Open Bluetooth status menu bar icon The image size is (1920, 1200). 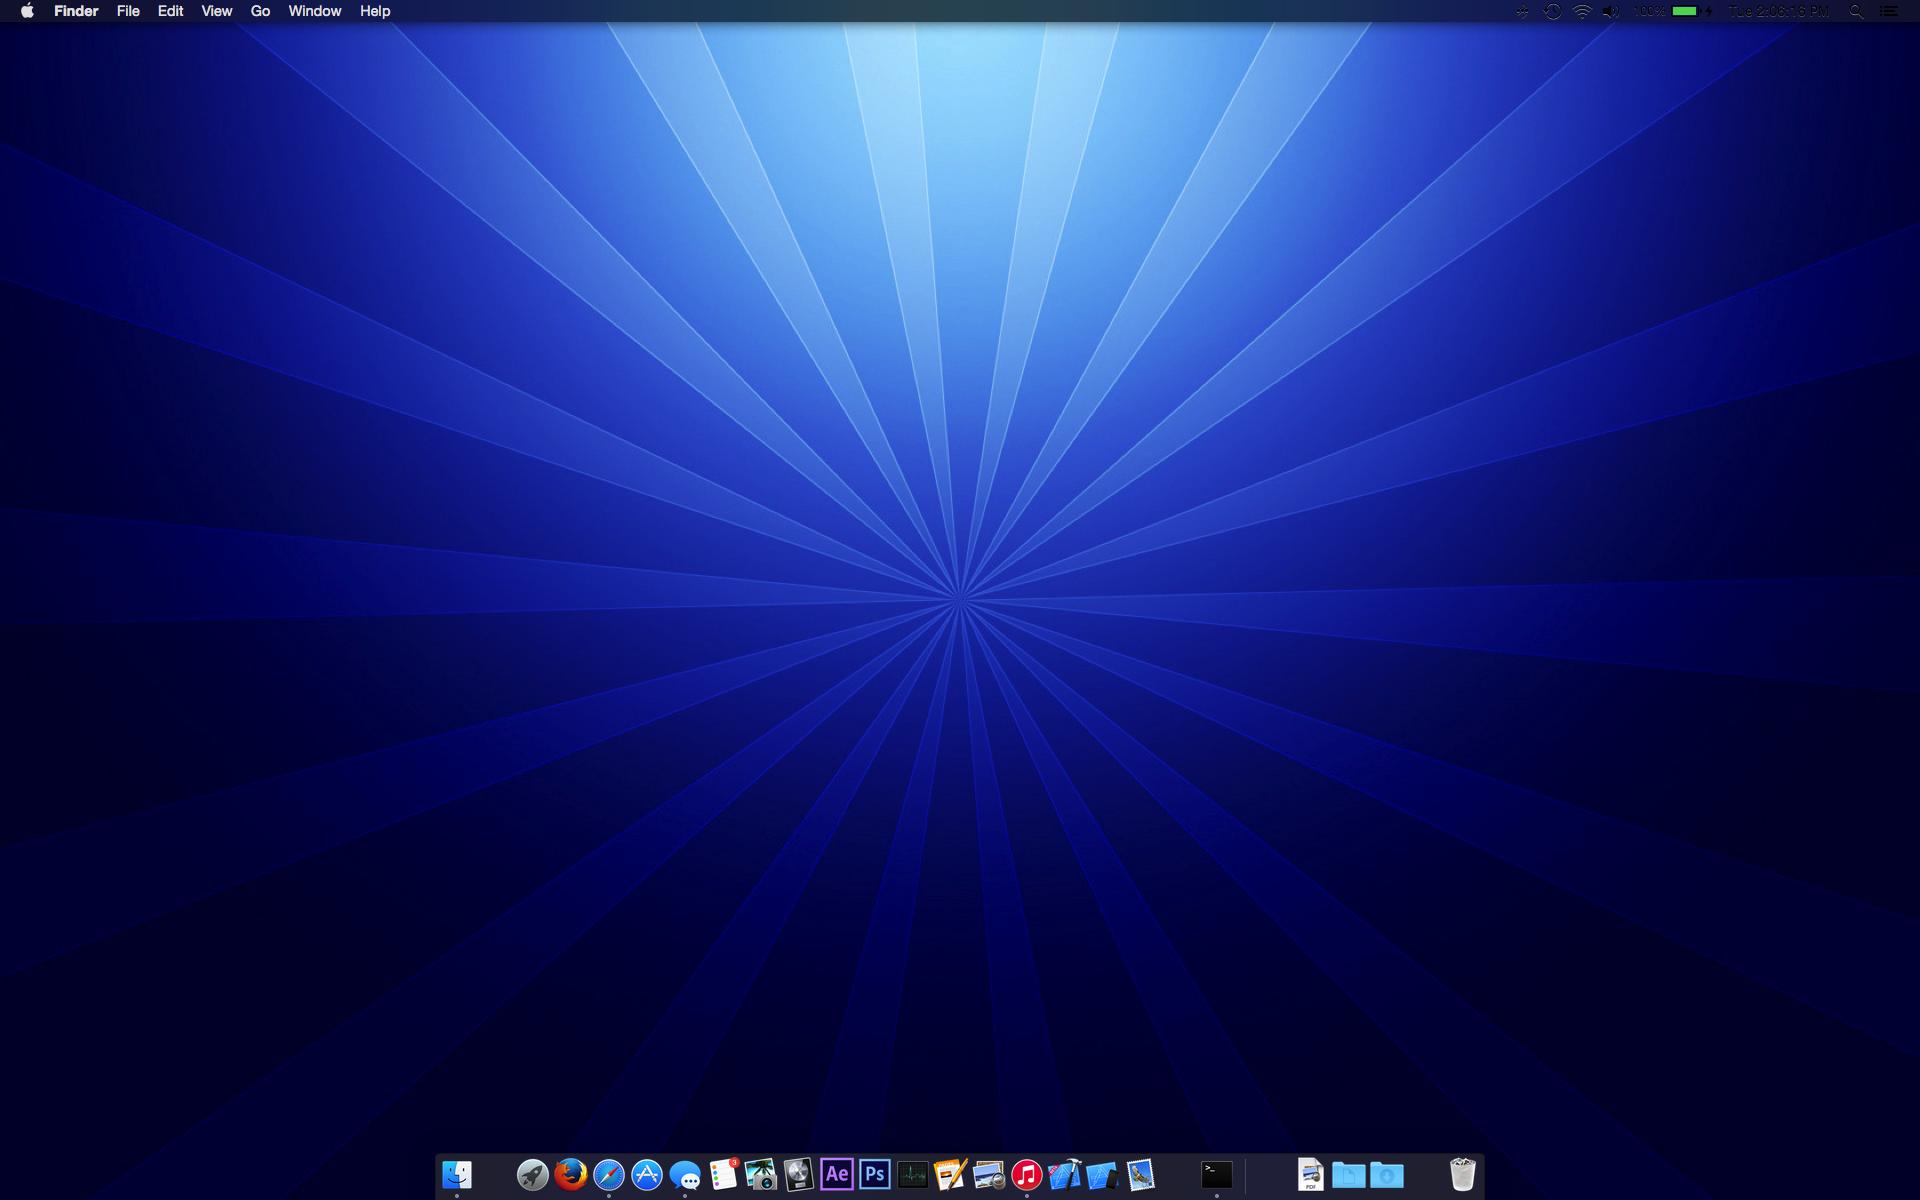[x=1522, y=11]
